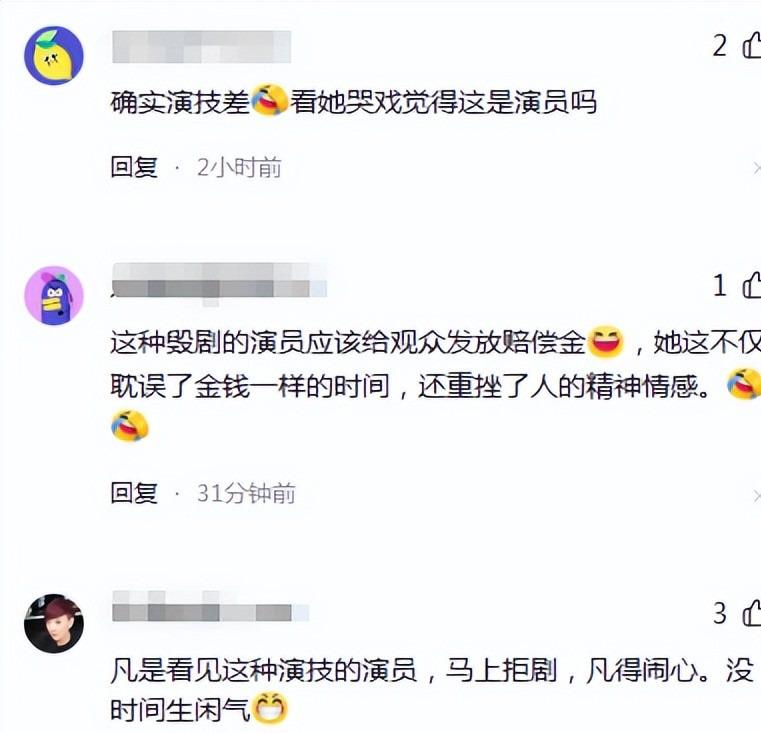Open the blurred username of the third commenter
Image resolution: width=761 pixels, height=733 pixels.
pyautogui.click(x=211, y=606)
